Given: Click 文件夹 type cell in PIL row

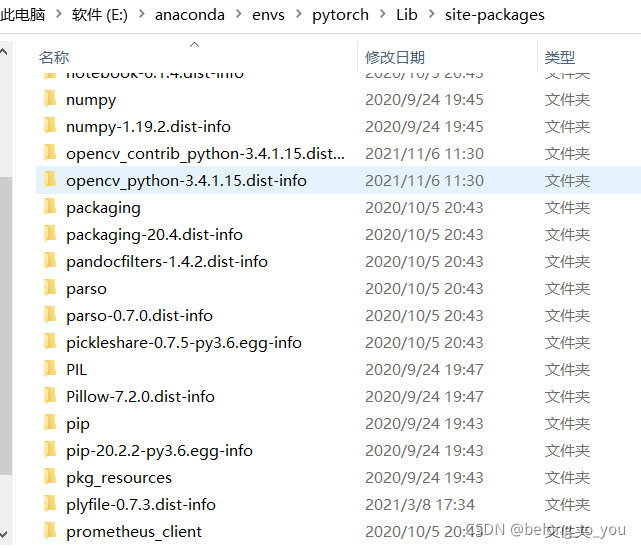Looking at the screenshot, I should (x=567, y=369).
